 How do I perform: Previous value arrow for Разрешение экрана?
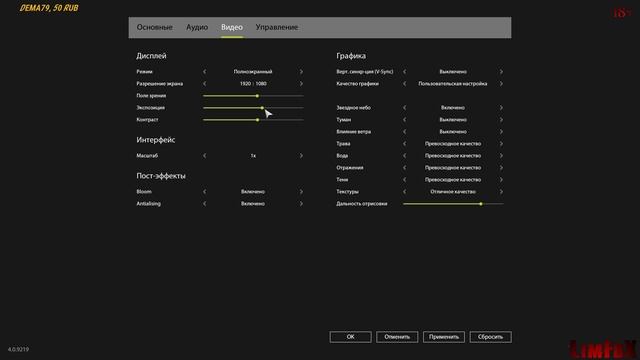tap(204, 84)
